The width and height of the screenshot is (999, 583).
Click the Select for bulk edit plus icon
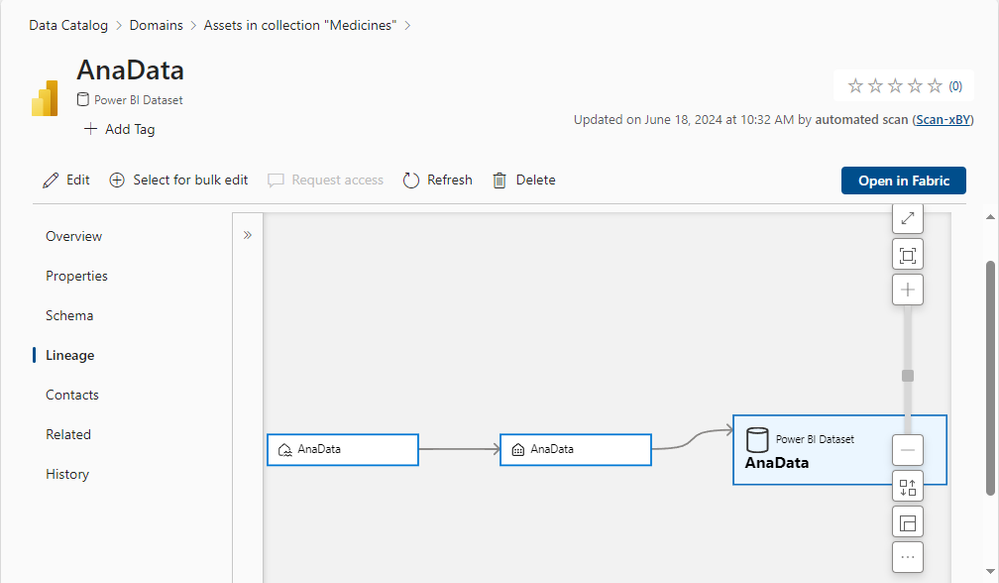point(117,180)
